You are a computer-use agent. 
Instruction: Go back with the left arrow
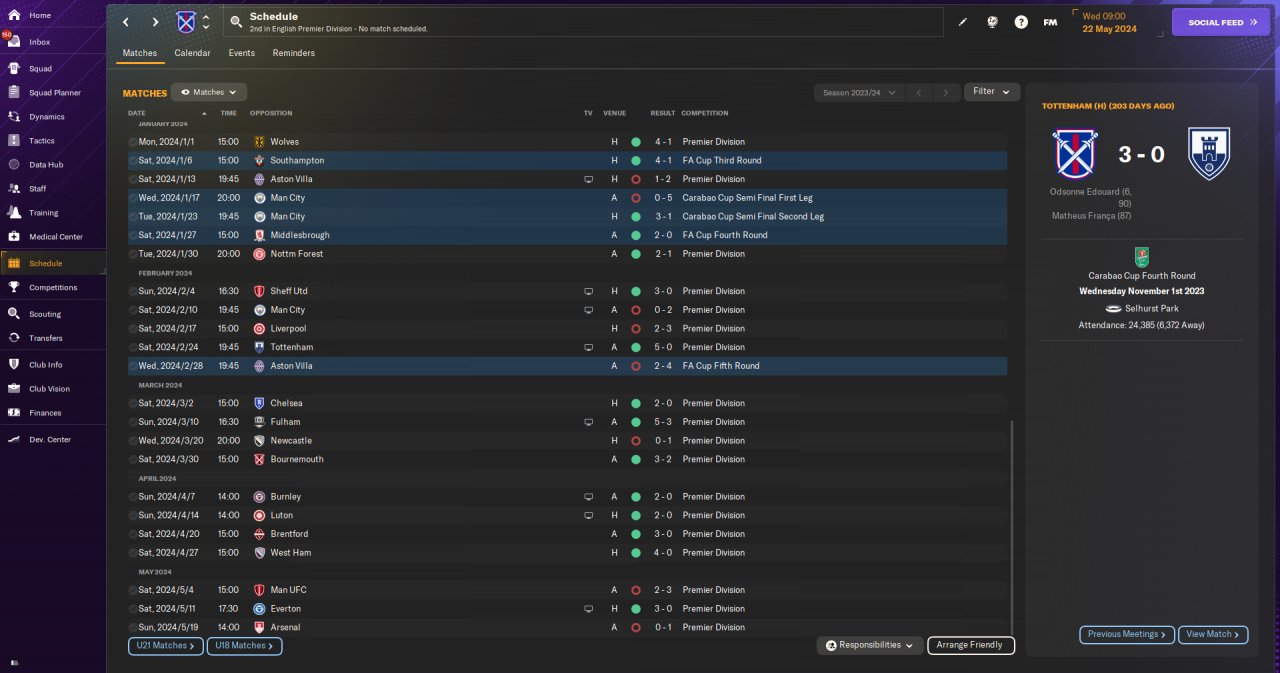click(x=126, y=22)
